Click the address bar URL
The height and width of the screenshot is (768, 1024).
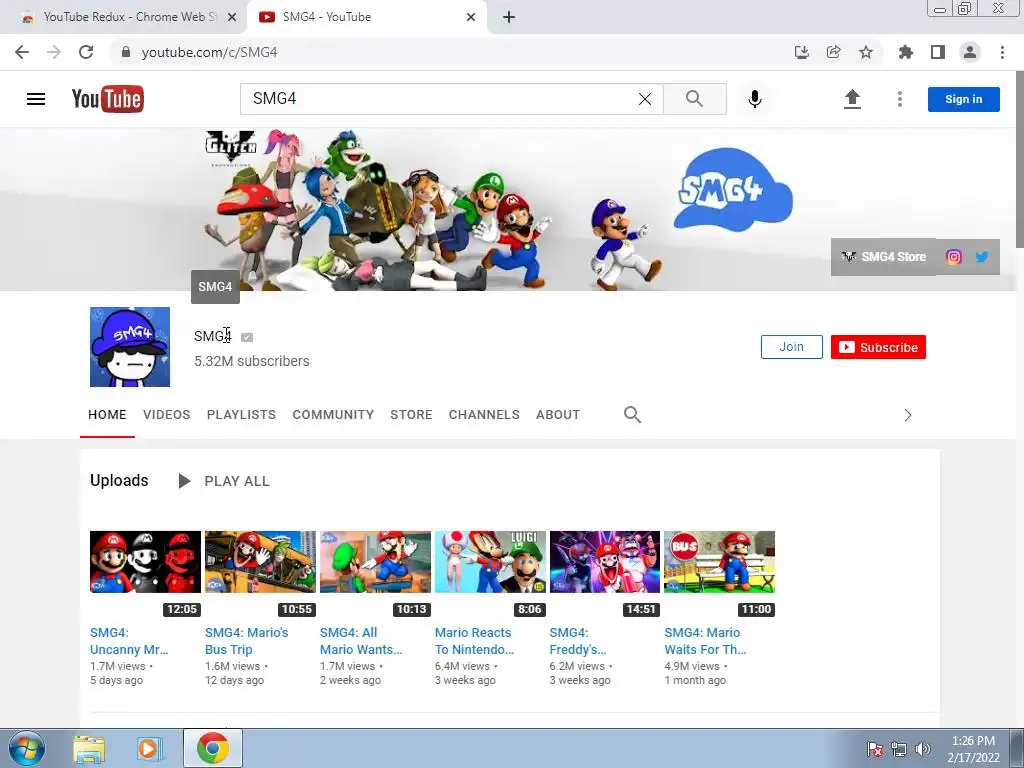pyautogui.click(x=209, y=52)
